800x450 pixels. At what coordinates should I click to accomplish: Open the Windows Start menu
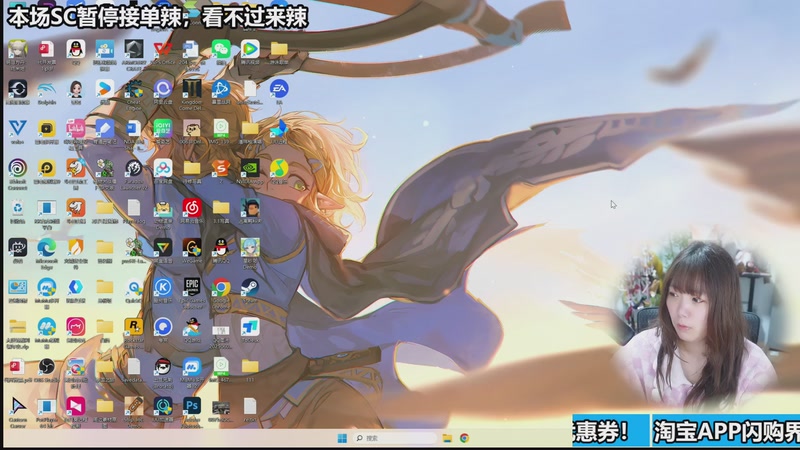tap(342, 438)
